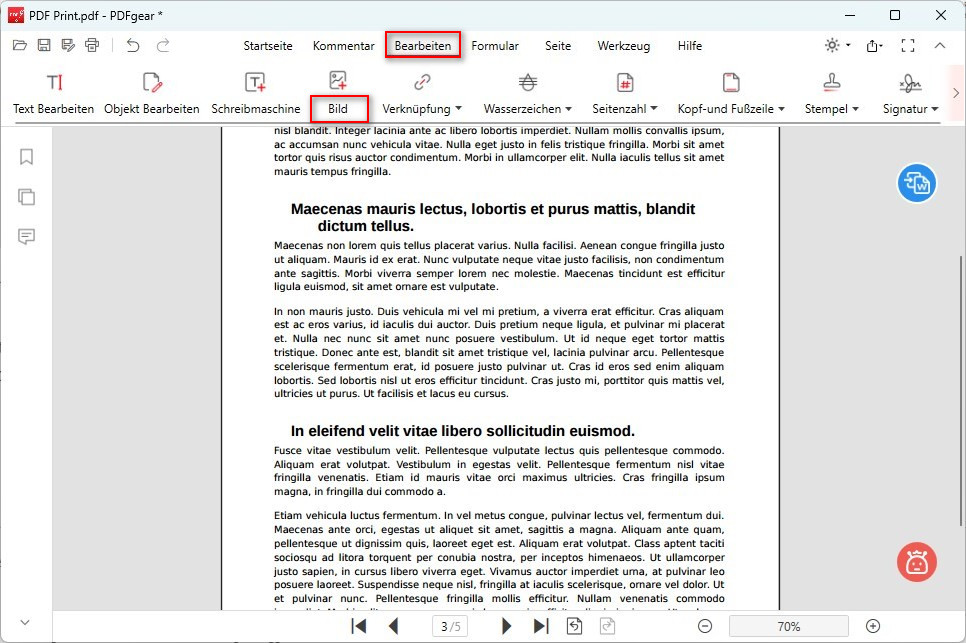This screenshot has width=966, height=643.
Task: Open the Werkzeug ribbon tab
Action: [x=624, y=46]
